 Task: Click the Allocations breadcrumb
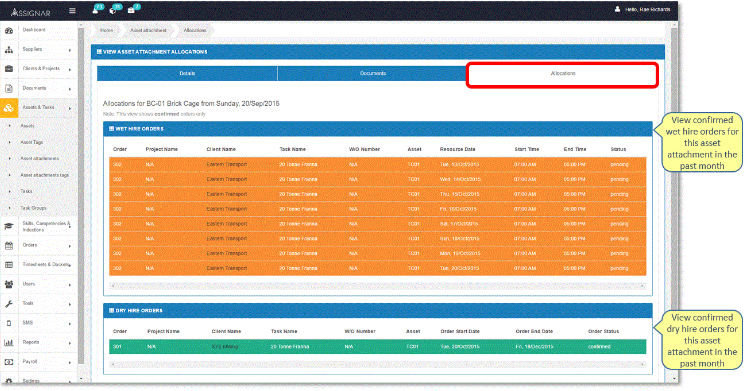coord(195,30)
